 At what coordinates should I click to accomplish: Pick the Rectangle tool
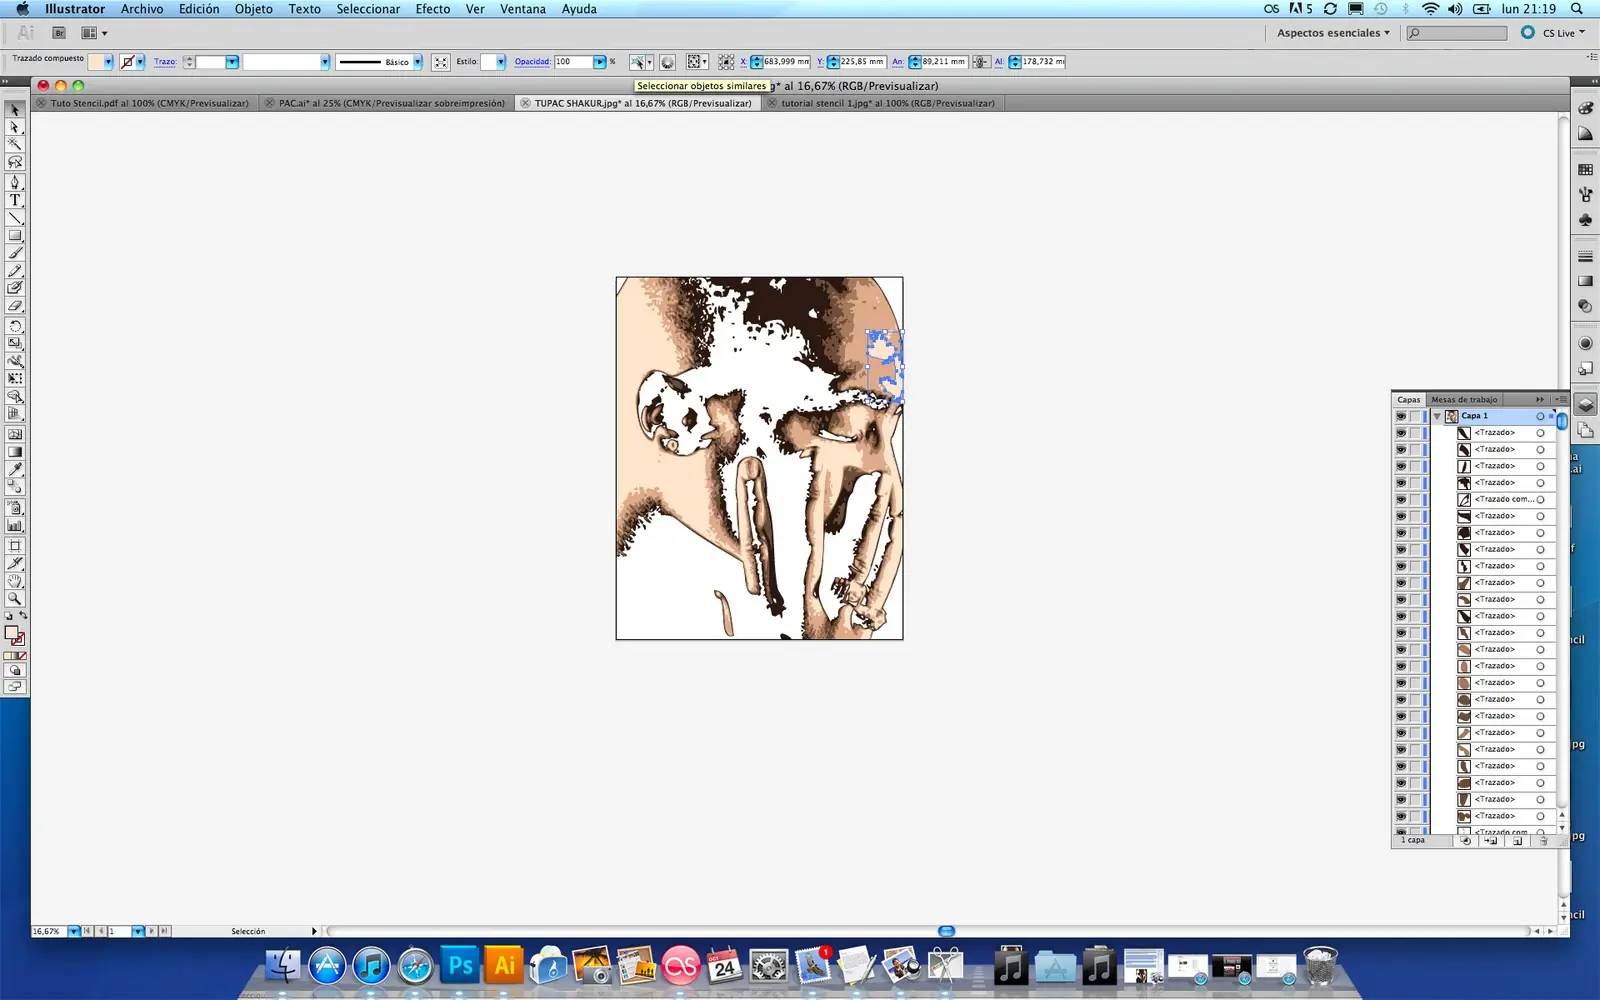pos(15,236)
